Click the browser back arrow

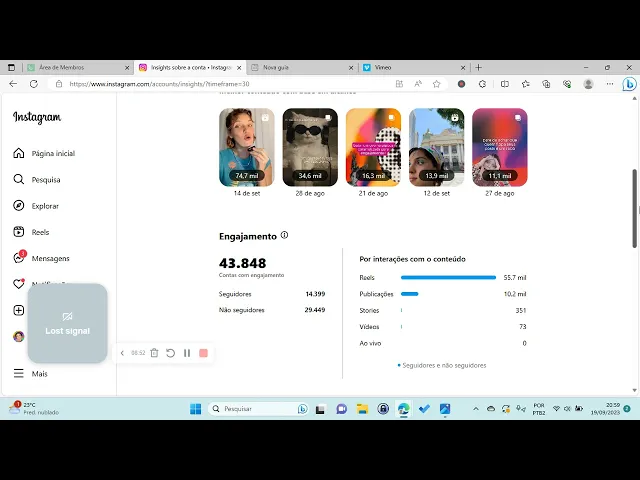(13, 84)
